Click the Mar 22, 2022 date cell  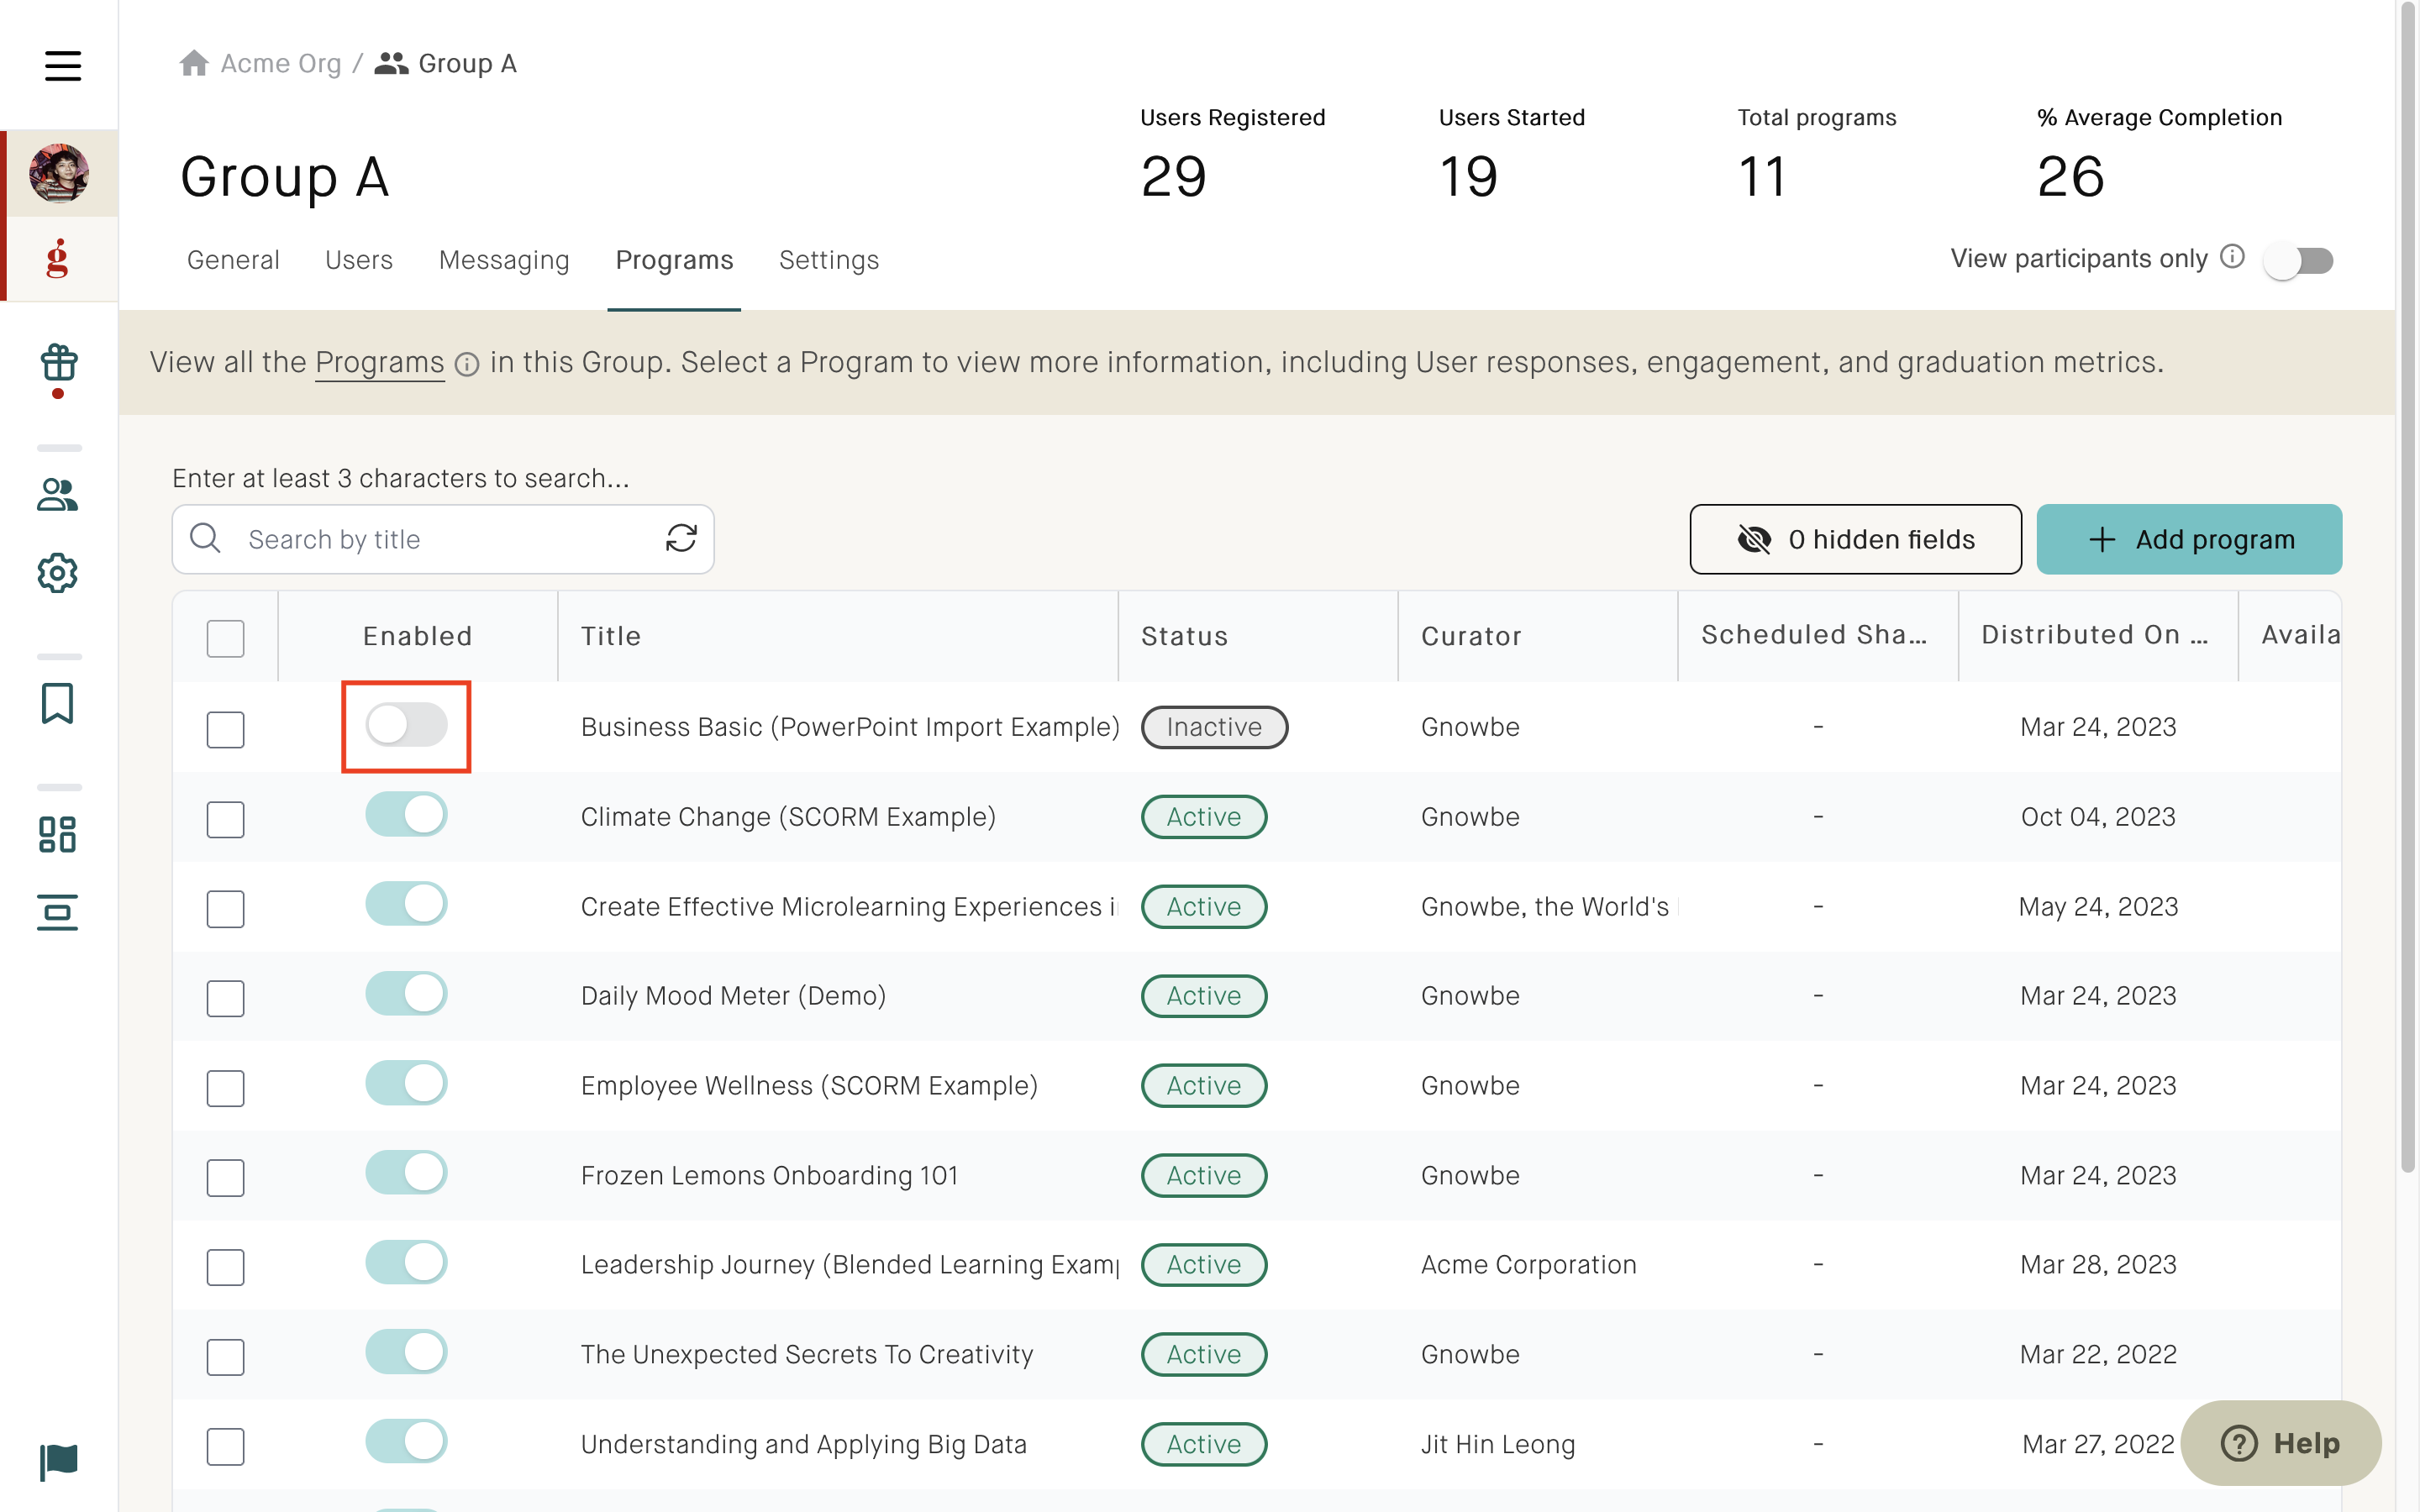pyautogui.click(x=2098, y=1354)
